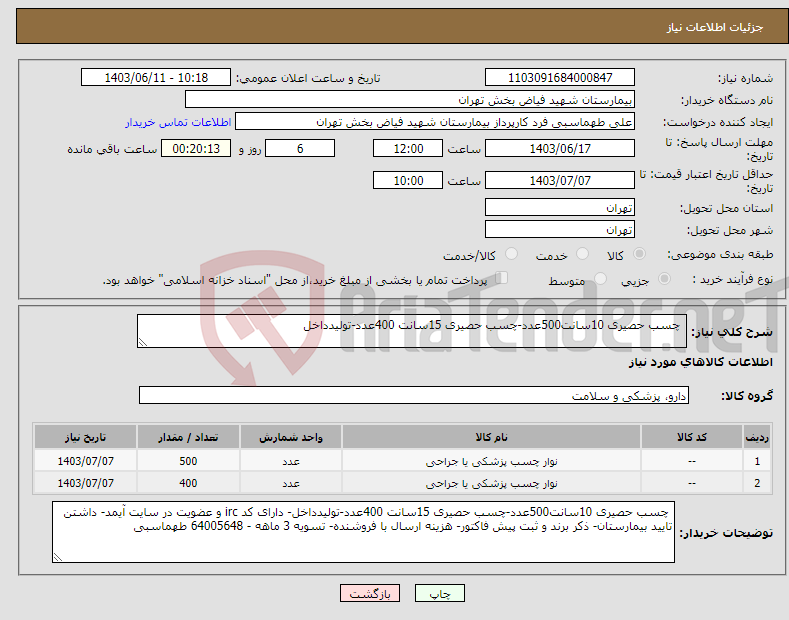Click row 1 date 1403/07/07 cell
This screenshot has height=620, width=789.
click(86, 461)
